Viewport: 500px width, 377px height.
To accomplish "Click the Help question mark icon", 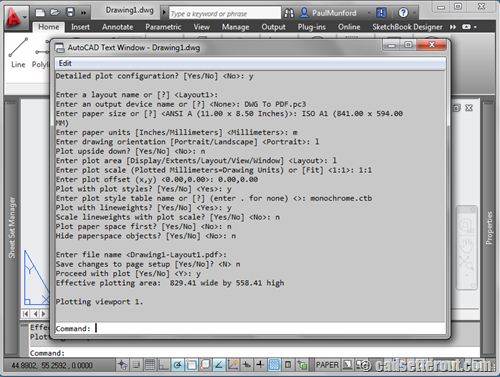I will tap(403, 13).
